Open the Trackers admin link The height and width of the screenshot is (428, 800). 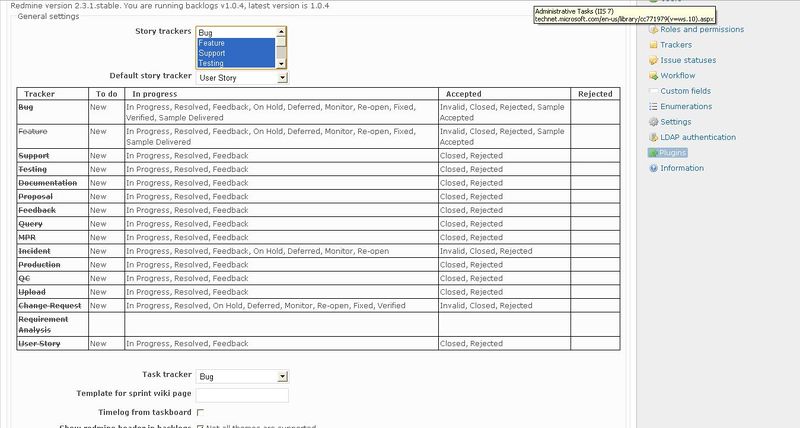coord(676,45)
